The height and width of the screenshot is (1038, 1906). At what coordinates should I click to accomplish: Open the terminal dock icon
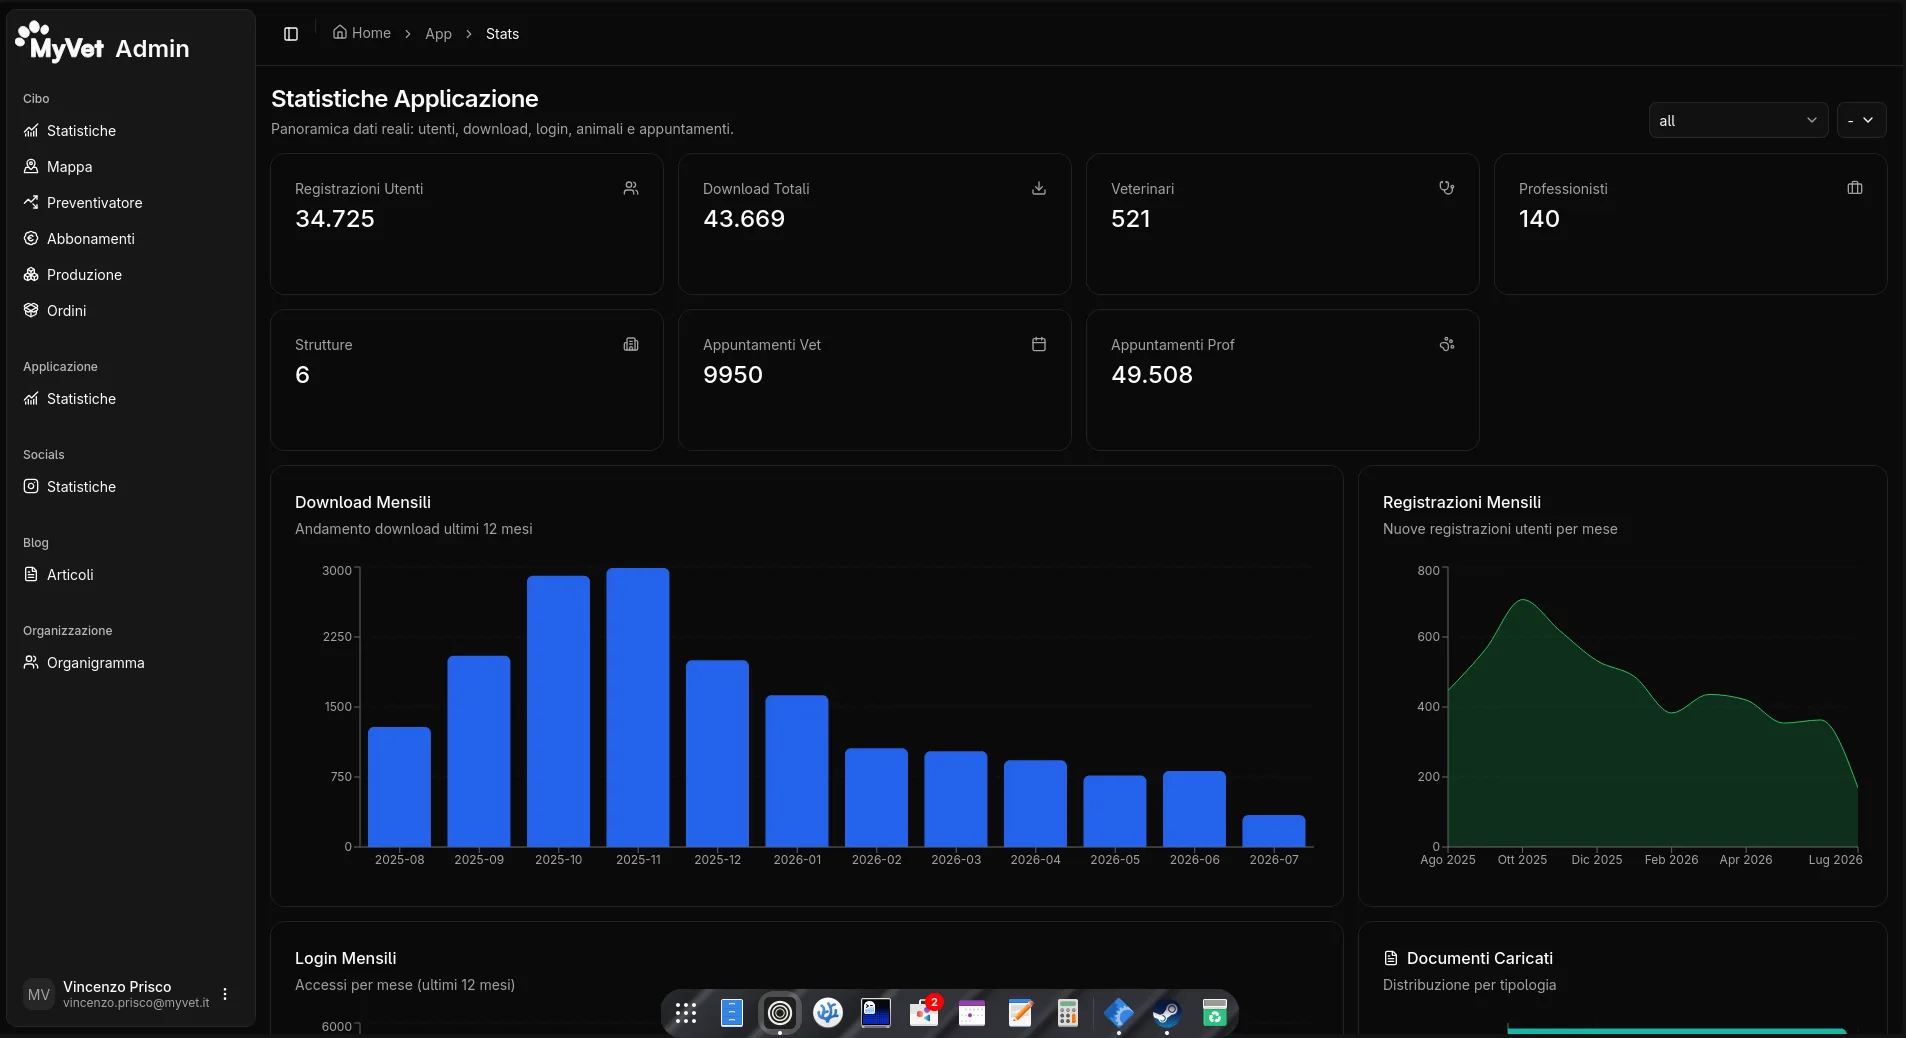[876, 1013]
